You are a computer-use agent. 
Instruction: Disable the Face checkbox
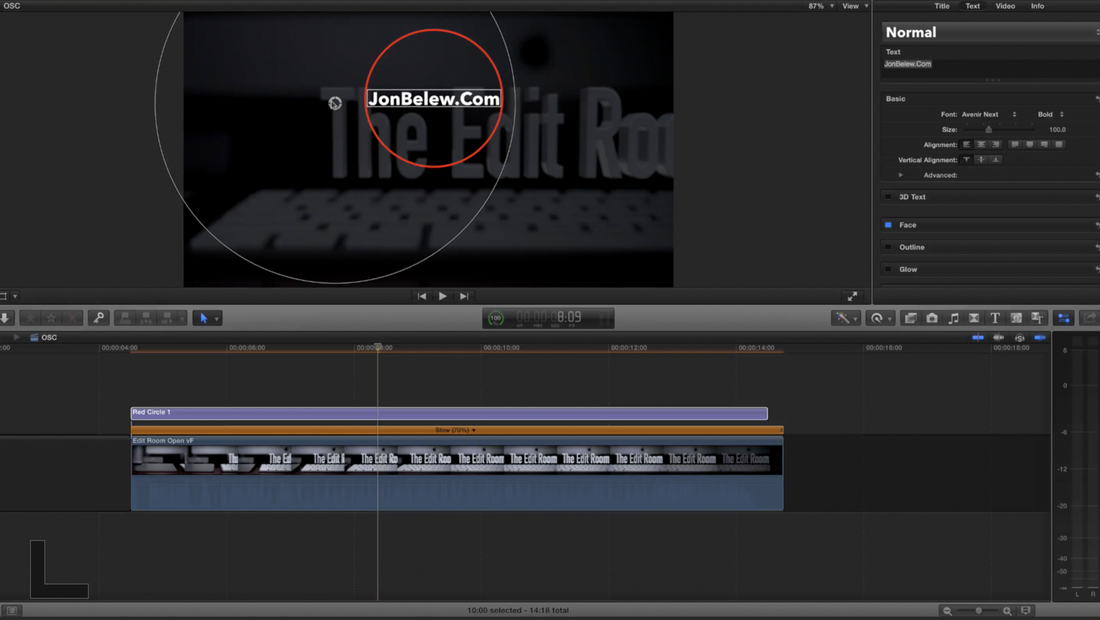(x=886, y=225)
